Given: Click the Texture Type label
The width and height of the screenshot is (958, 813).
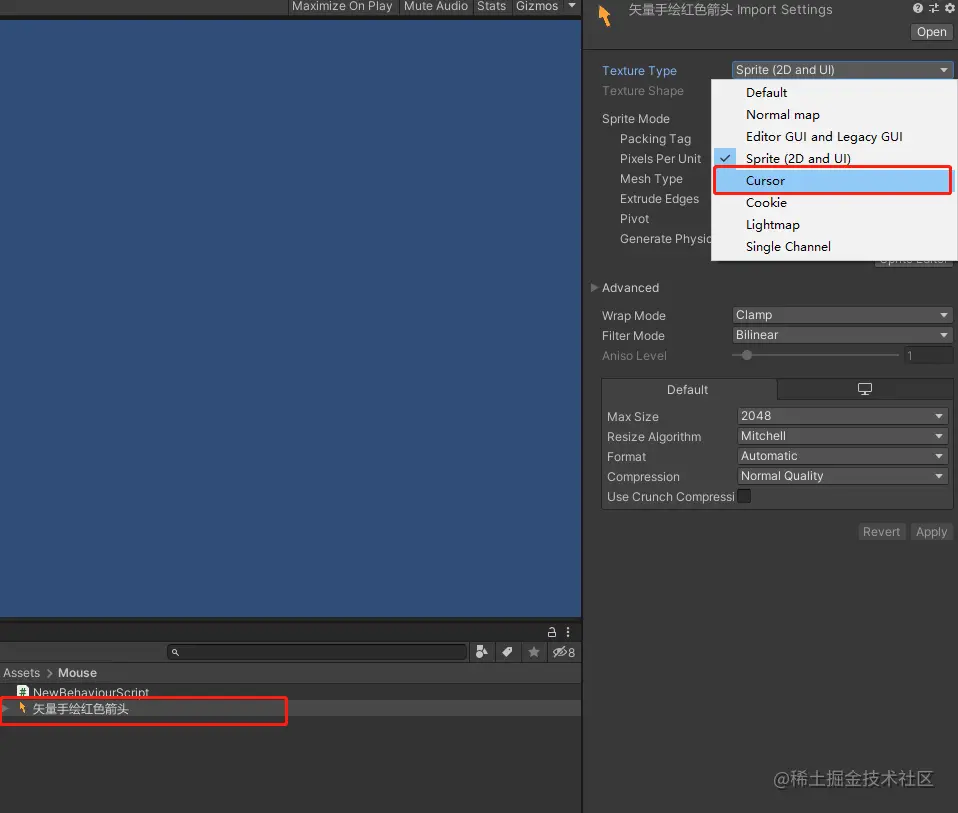Looking at the screenshot, I should (639, 70).
